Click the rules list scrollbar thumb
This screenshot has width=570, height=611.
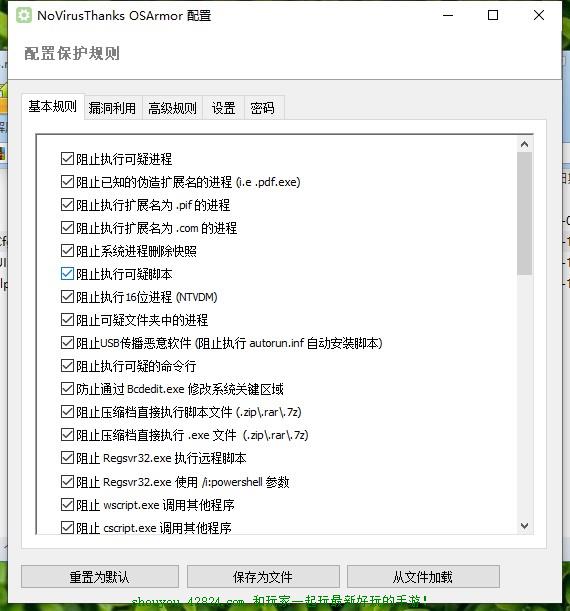(x=524, y=214)
